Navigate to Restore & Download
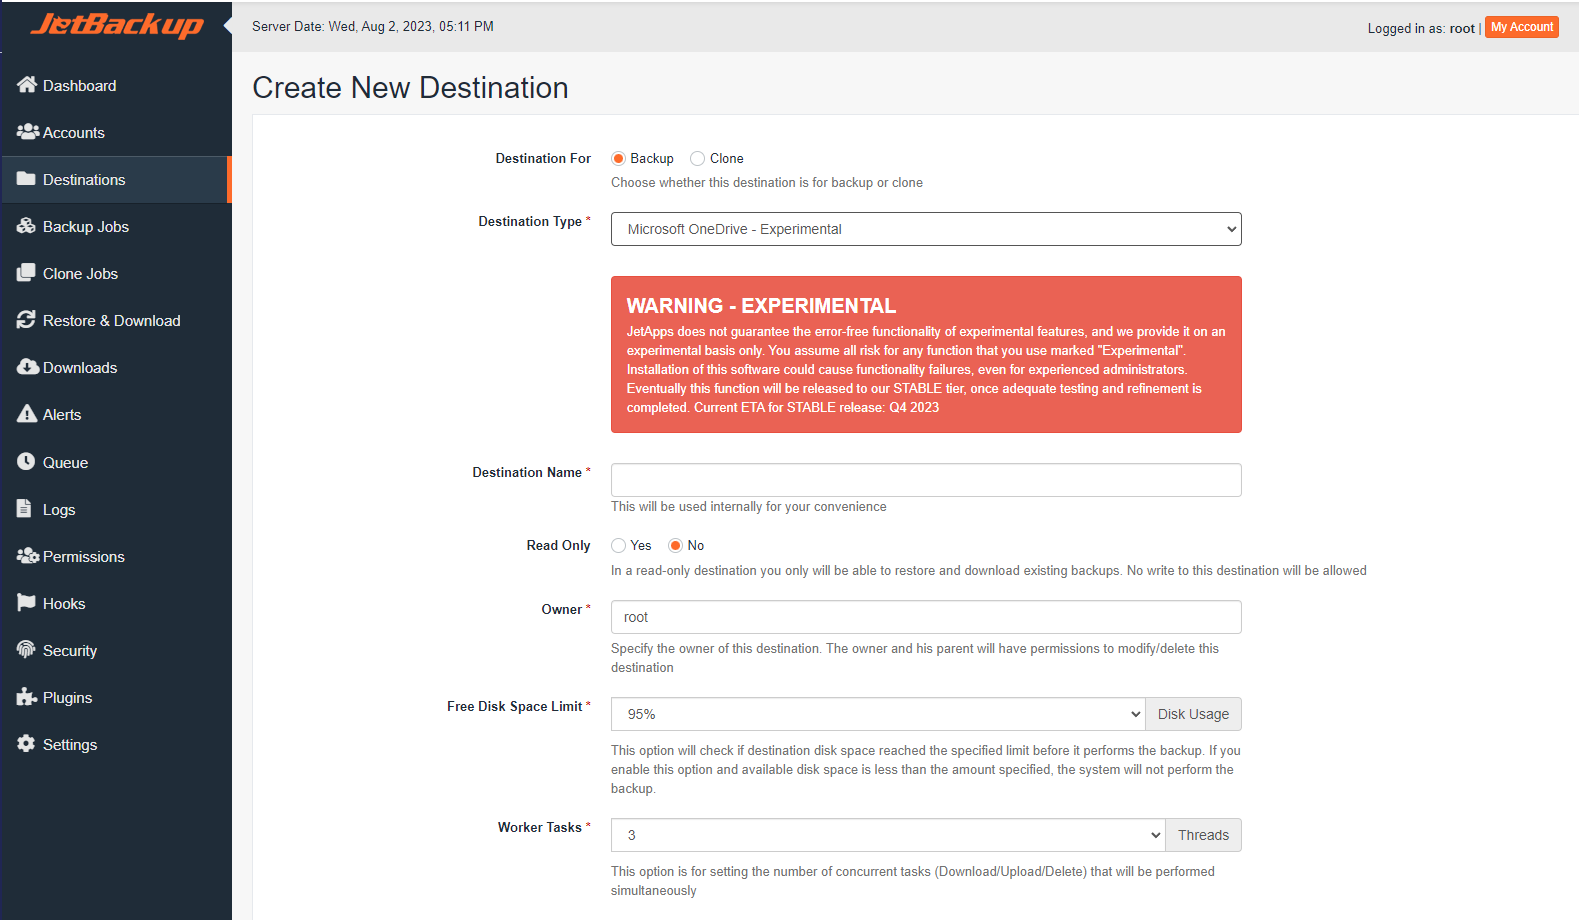Image resolution: width=1579 pixels, height=920 pixels. tap(116, 320)
